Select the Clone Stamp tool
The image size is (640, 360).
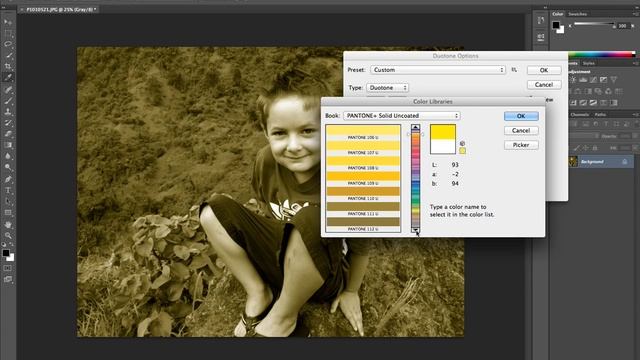(x=8, y=111)
